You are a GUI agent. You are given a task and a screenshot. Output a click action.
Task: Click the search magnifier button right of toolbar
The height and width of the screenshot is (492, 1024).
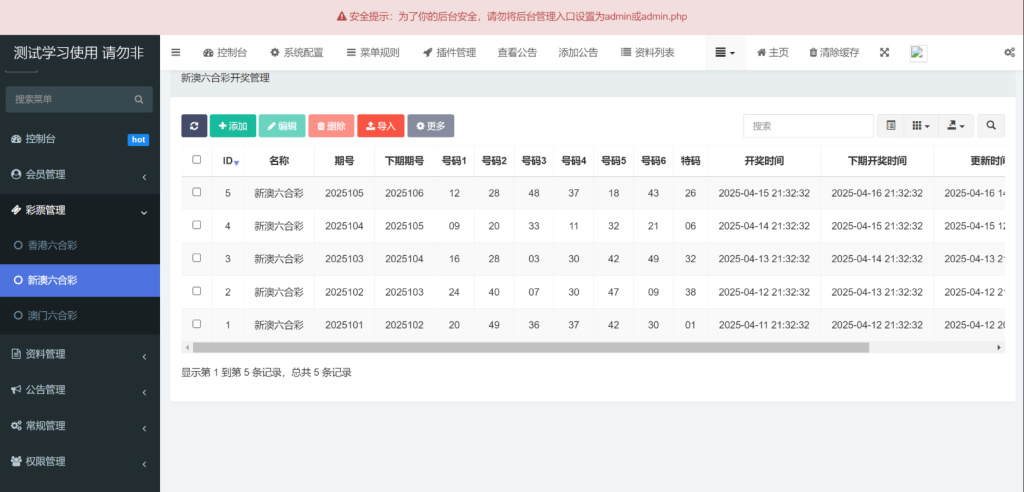point(991,126)
